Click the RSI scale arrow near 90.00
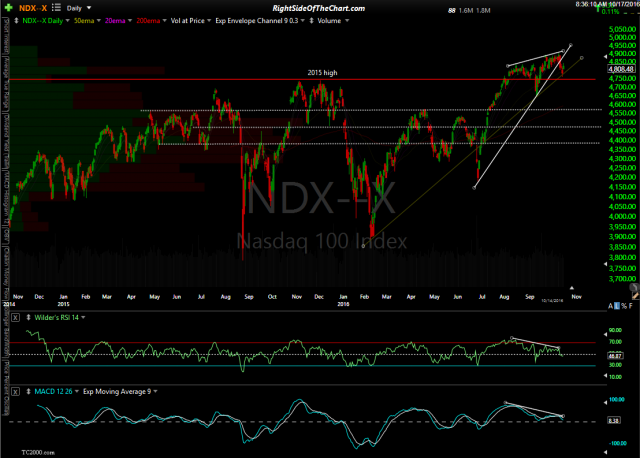 click(605, 334)
